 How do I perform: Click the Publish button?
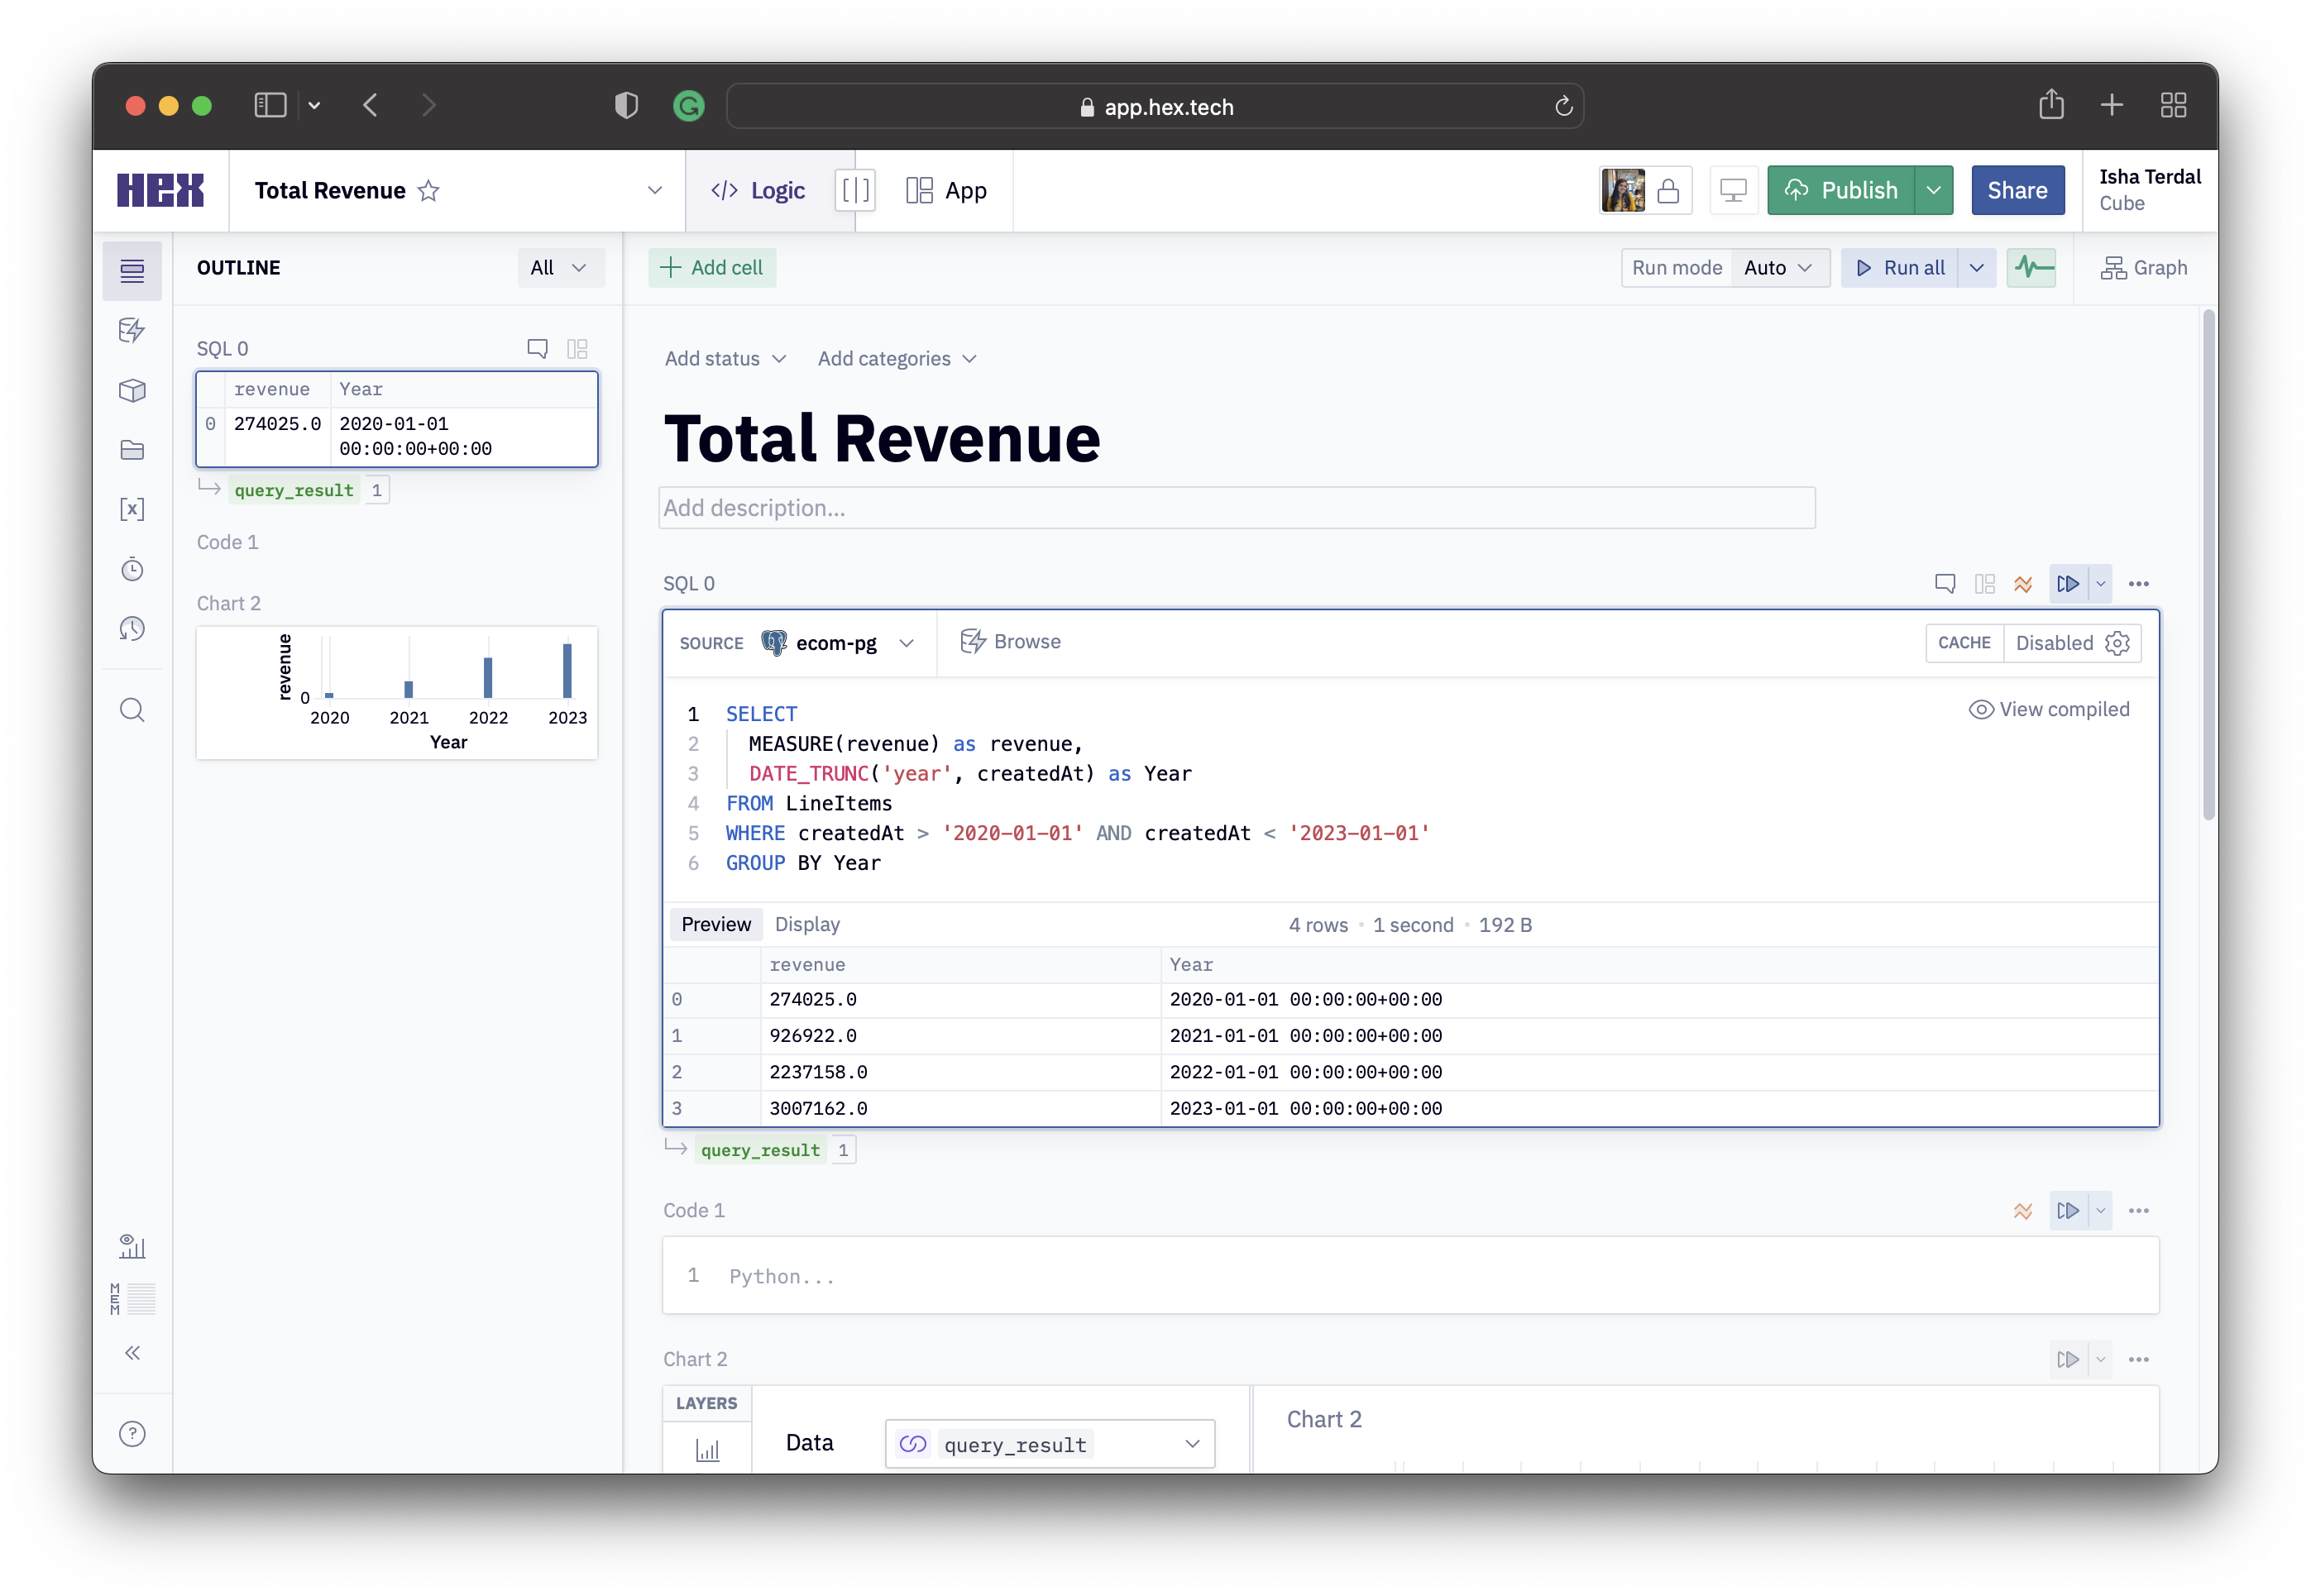pos(1841,190)
